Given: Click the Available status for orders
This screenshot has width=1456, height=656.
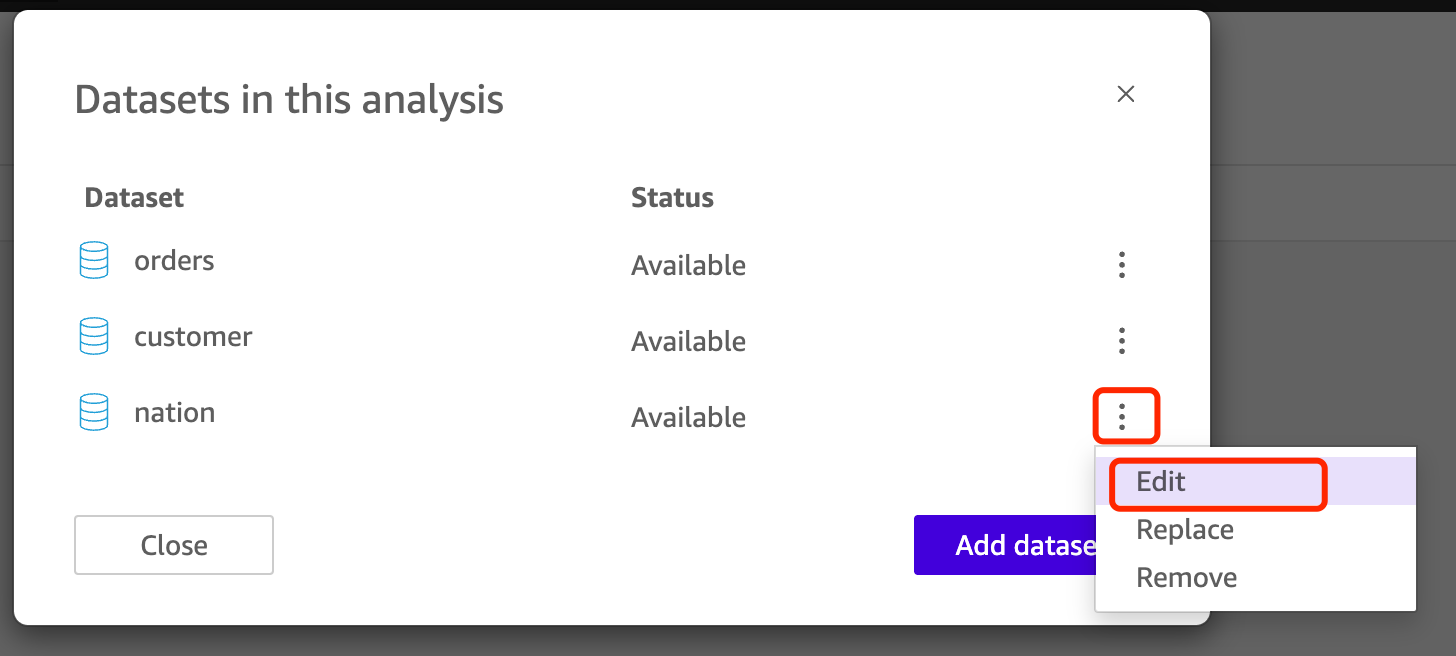Looking at the screenshot, I should (x=688, y=266).
